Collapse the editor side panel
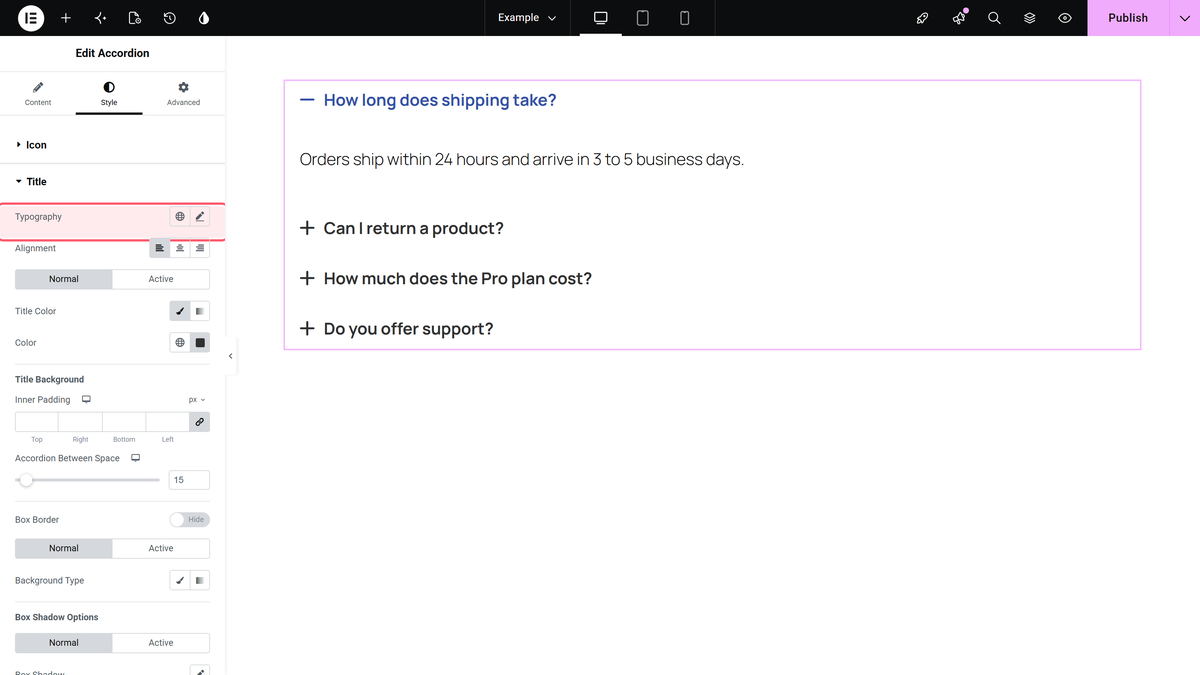The image size is (1200, 675). pyautogui.click(x=231, y=356)
